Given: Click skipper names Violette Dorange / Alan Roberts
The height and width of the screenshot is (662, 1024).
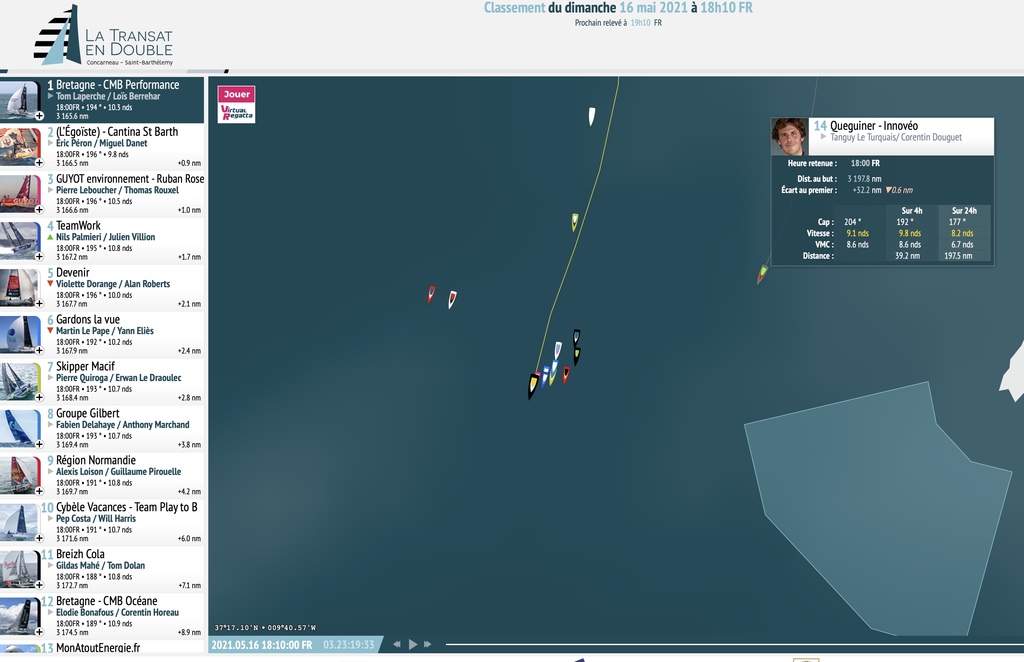Looking at the screenshot, I should pos(113,284).
